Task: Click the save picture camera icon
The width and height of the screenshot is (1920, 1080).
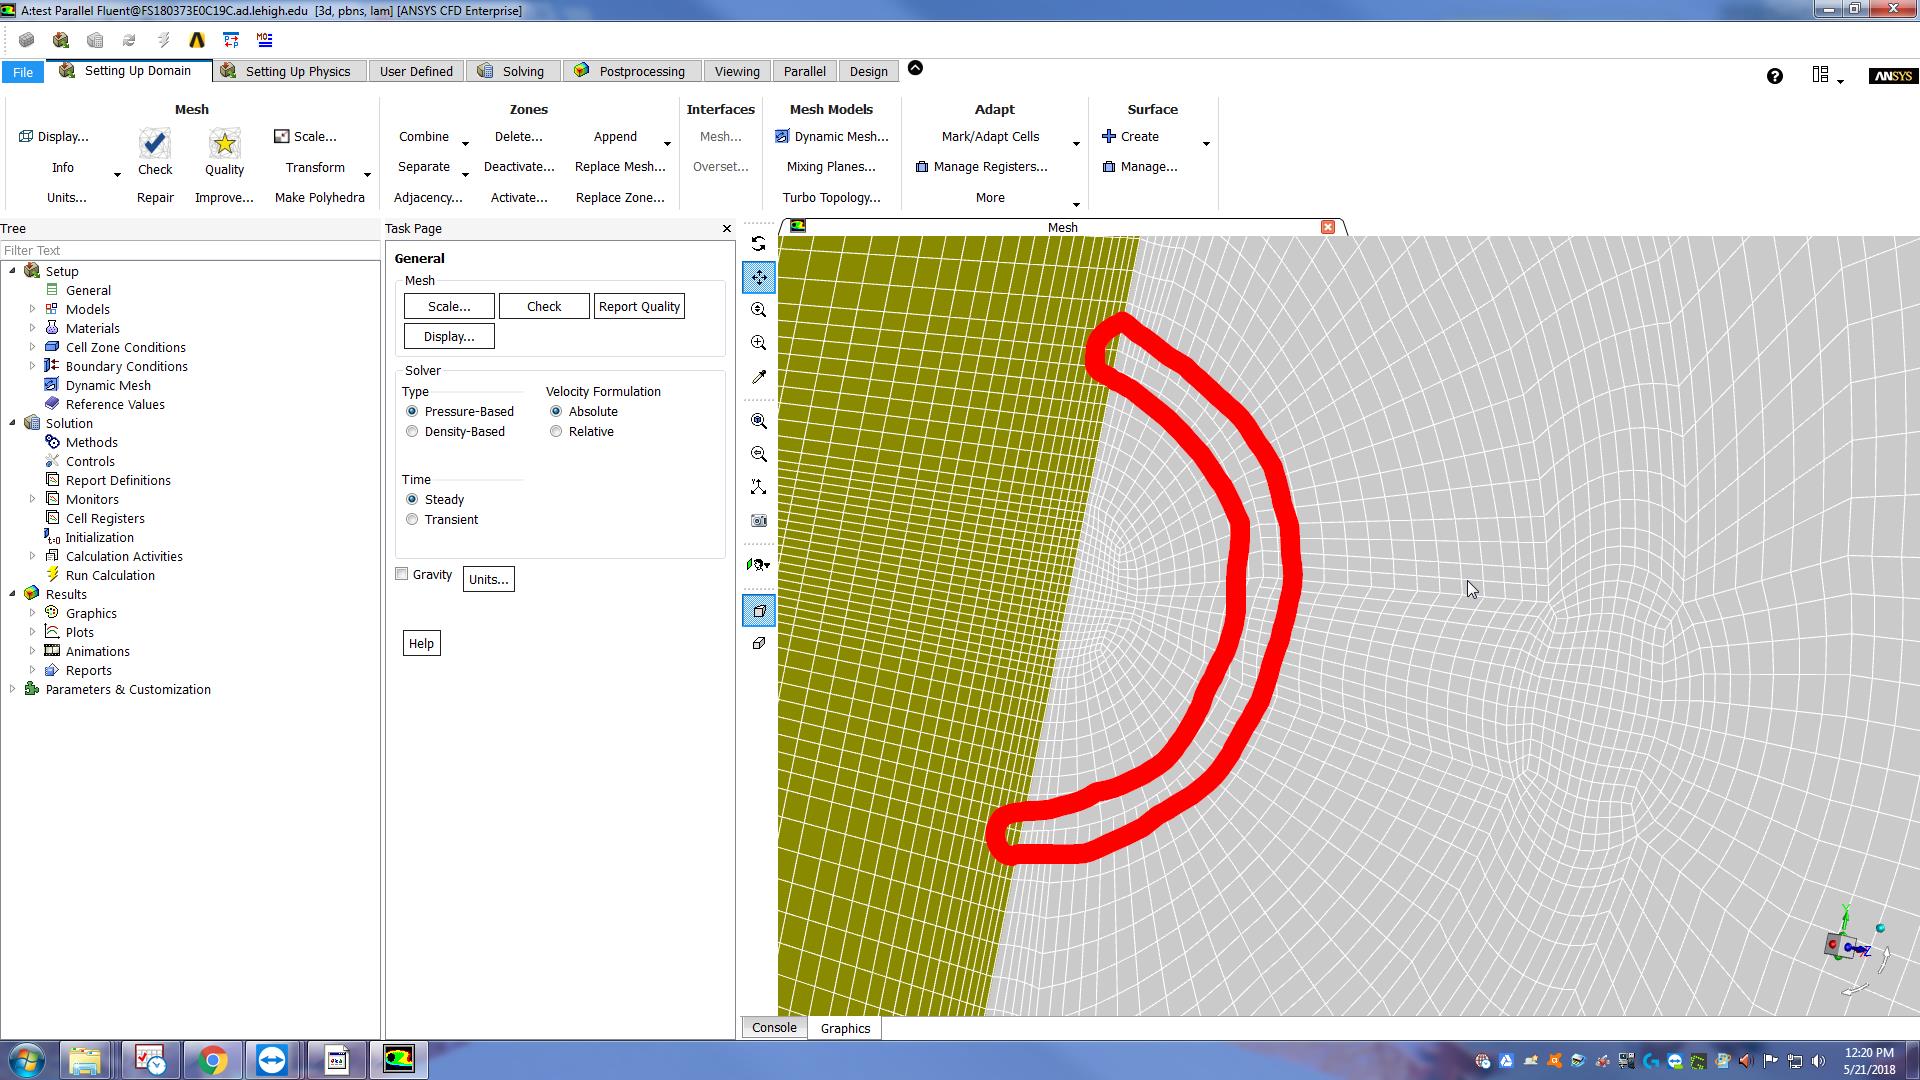Action: [x=759, y=520]
